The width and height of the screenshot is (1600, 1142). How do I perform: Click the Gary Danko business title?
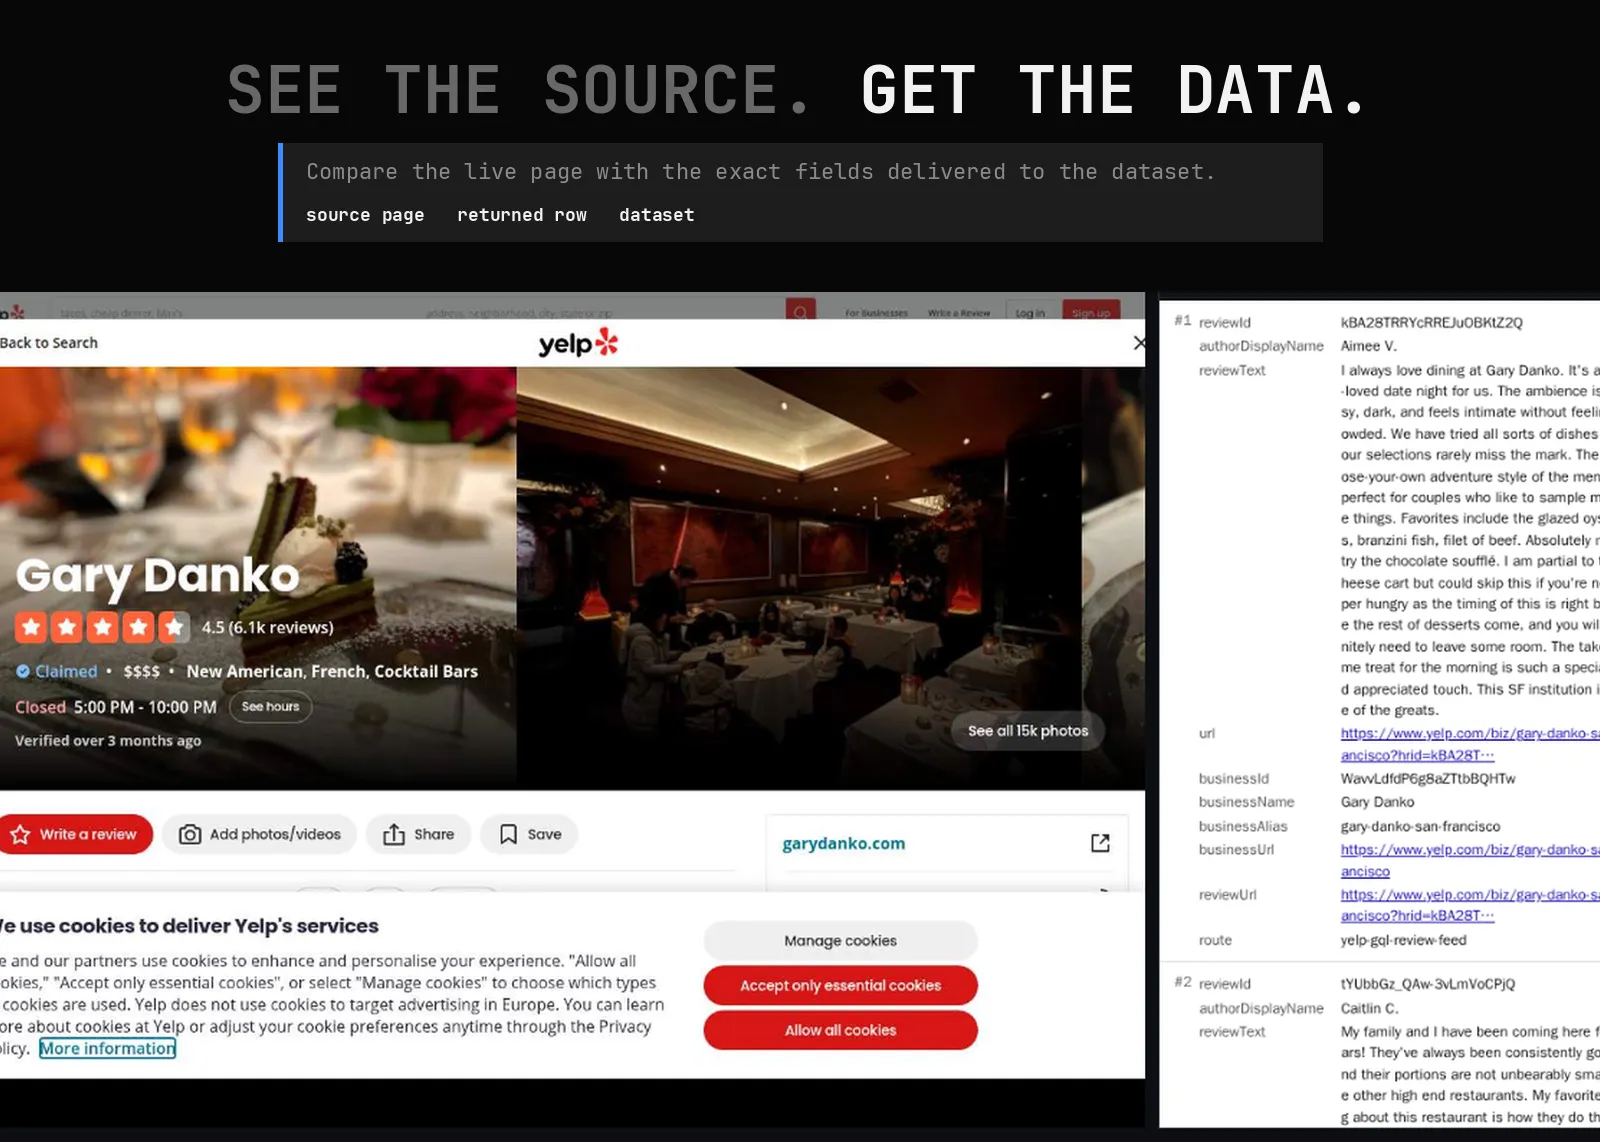pyautogui.click(x=158, y=576)
